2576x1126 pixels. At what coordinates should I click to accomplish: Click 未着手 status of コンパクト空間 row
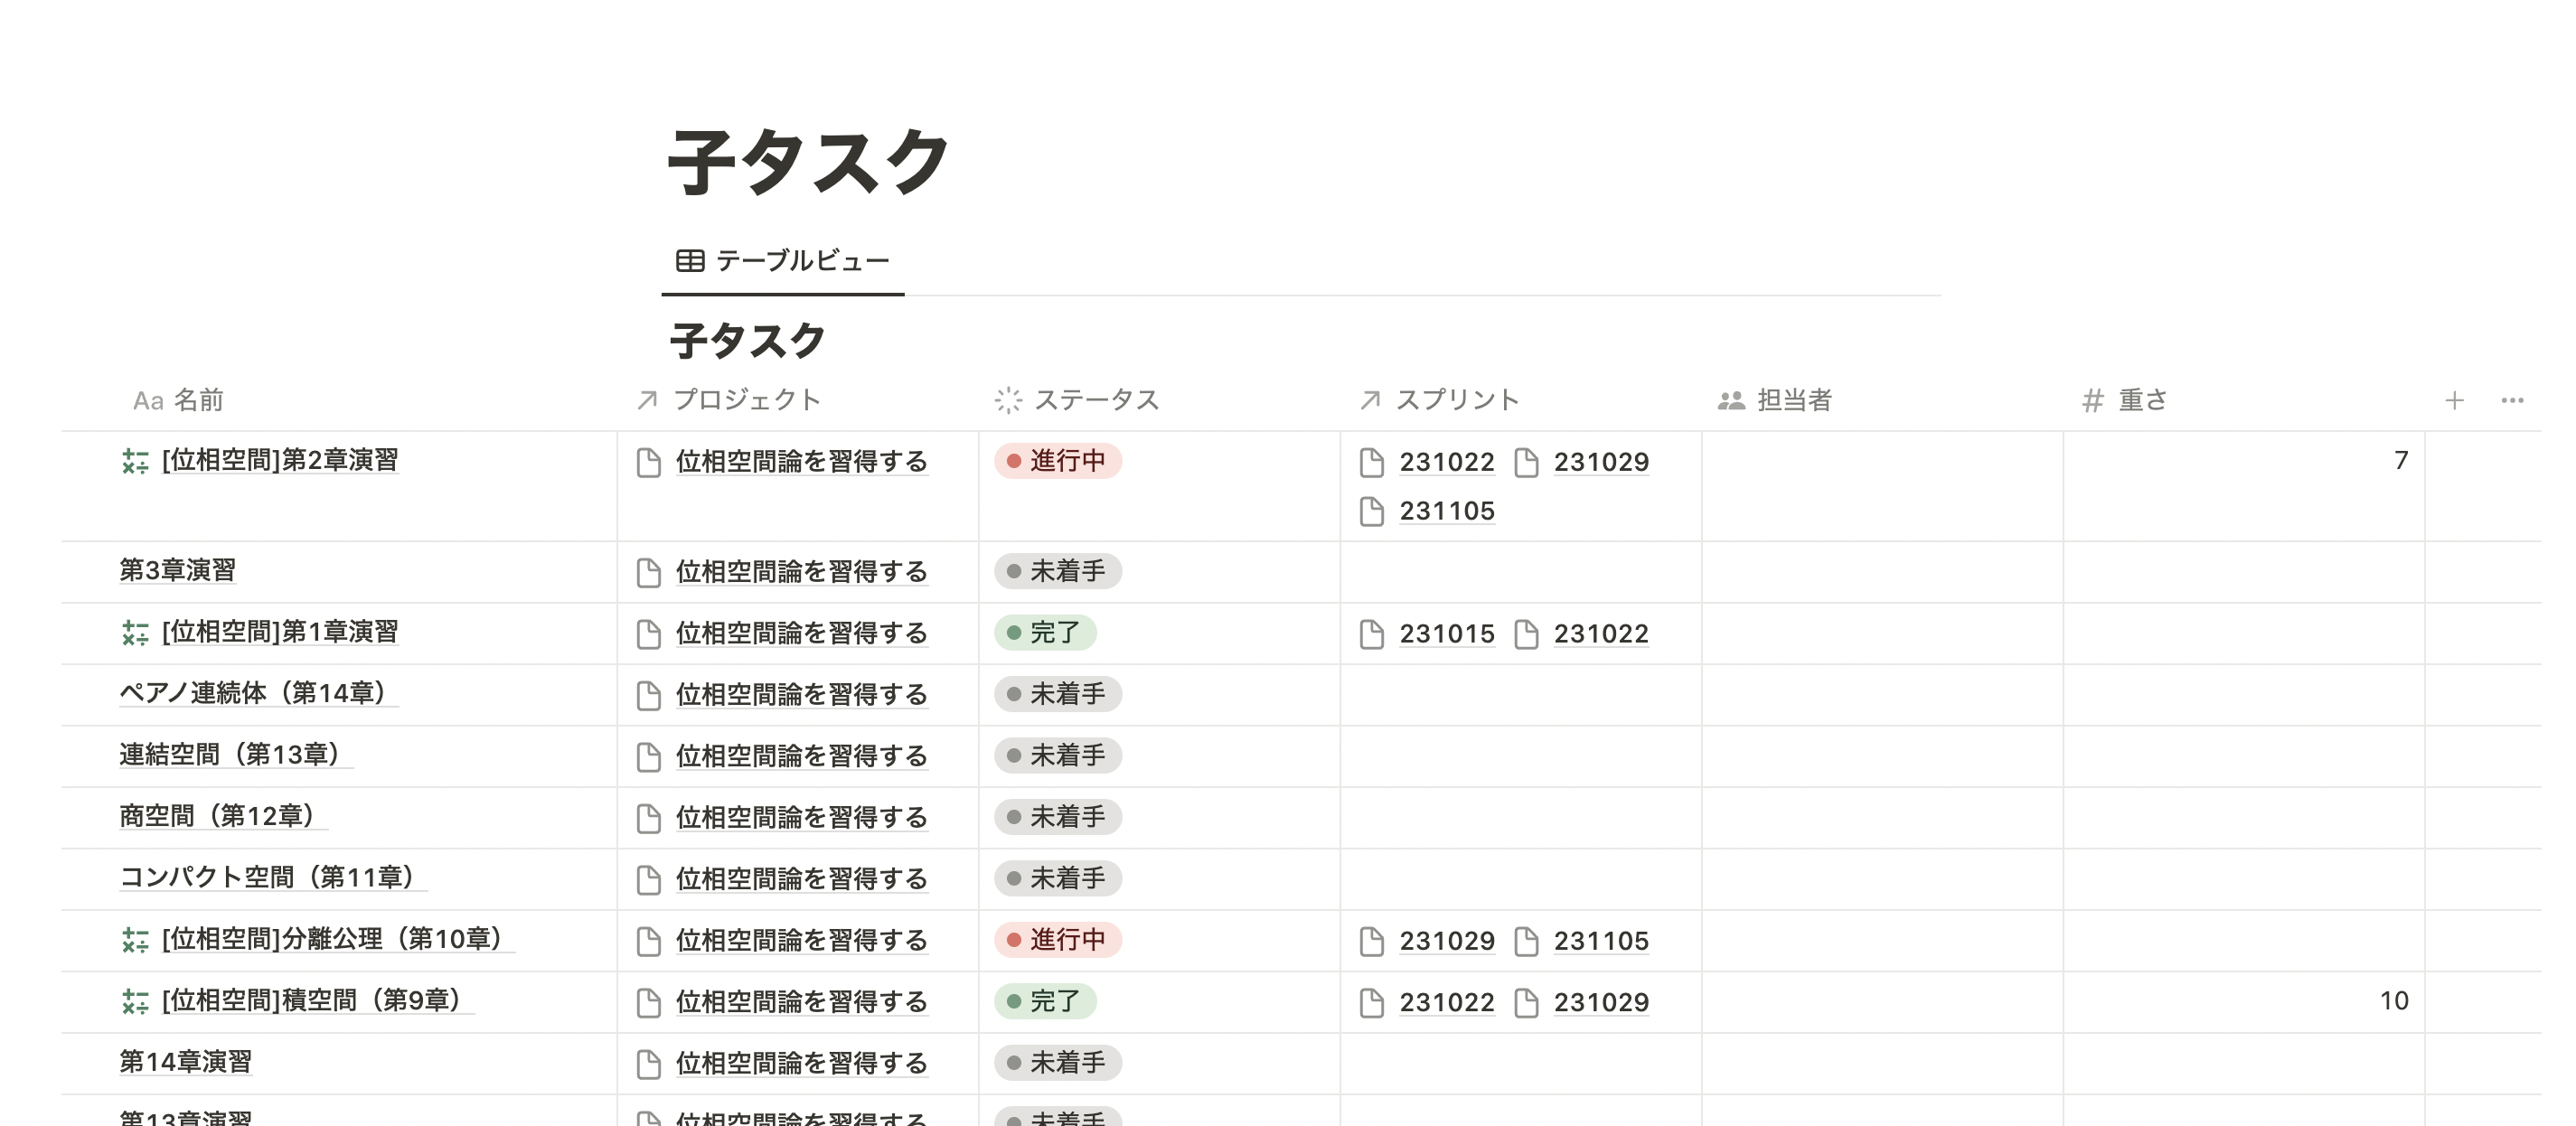click(x=1057, y=879)
